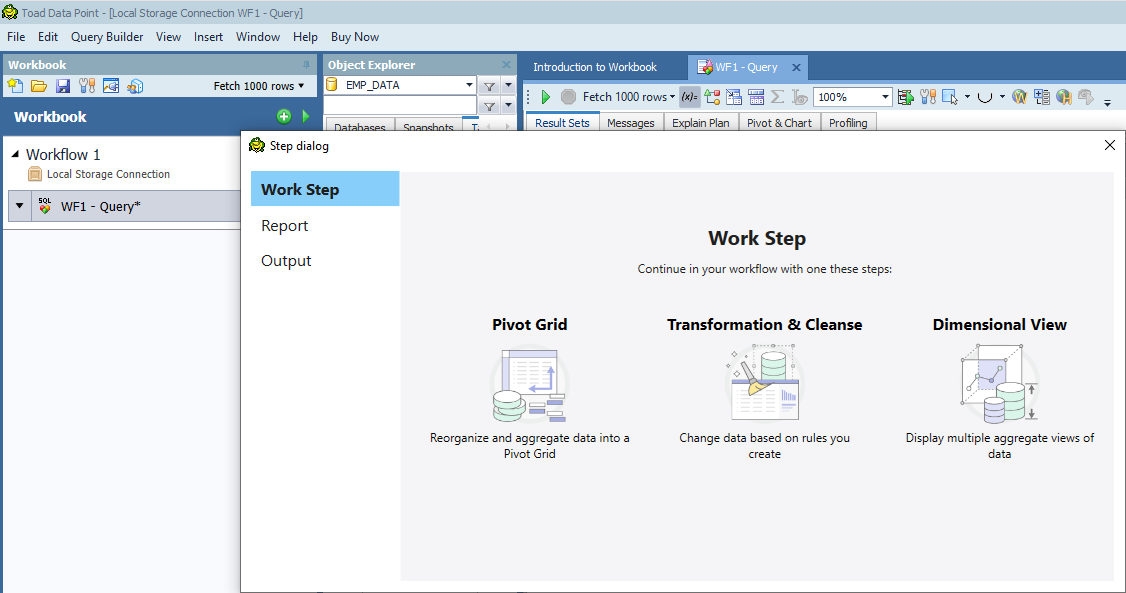Click the U-shaped union icon
Viewport: 1126px width, 593px height.
point(985,97)
